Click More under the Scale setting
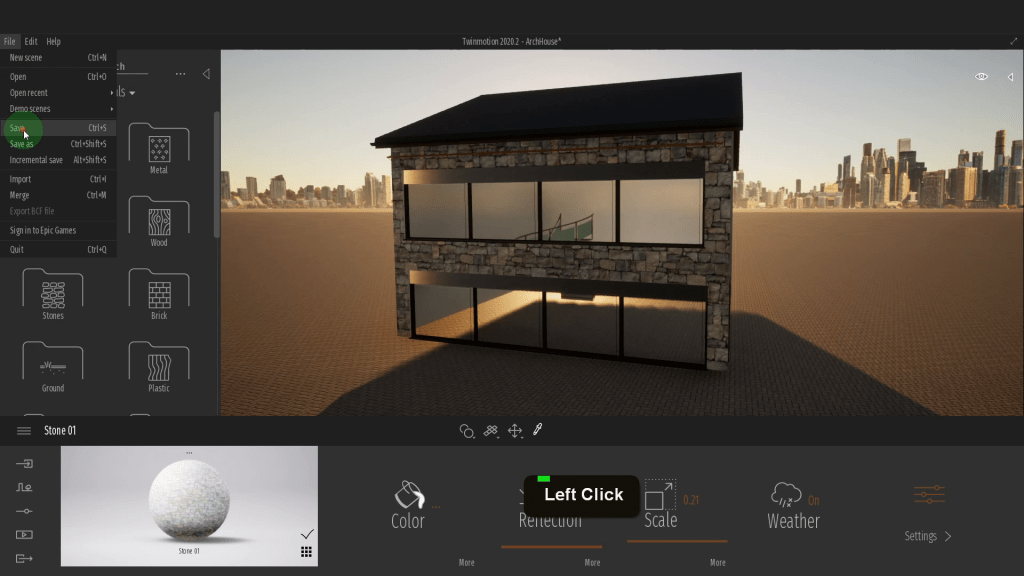Viewport: 1024px width, 576px height. [x=717, y=563]
